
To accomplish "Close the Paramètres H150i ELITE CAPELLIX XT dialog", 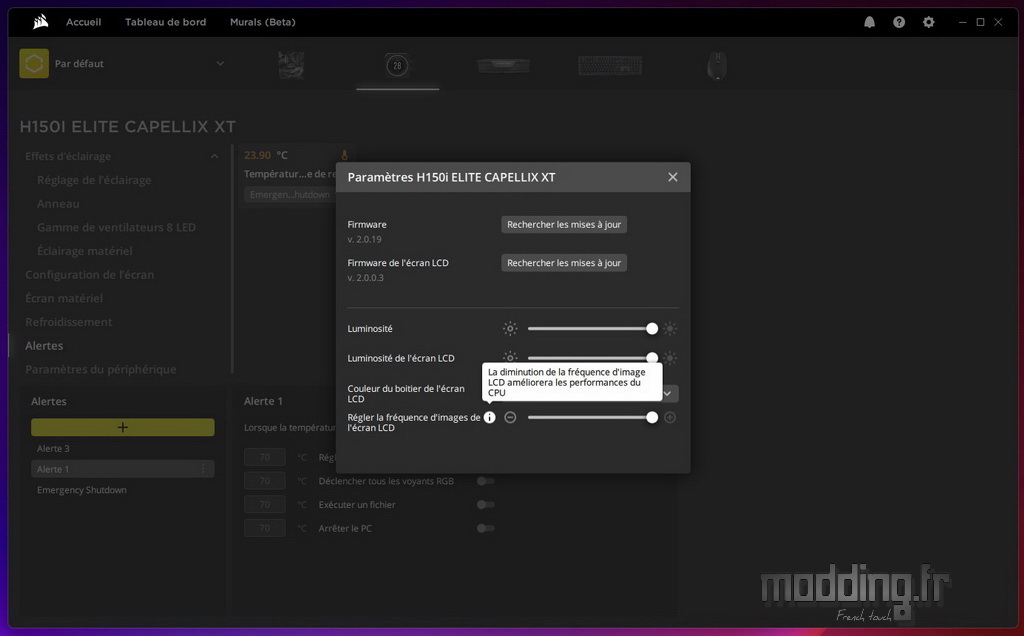I will pyautogui.click(x=673, y=177).
